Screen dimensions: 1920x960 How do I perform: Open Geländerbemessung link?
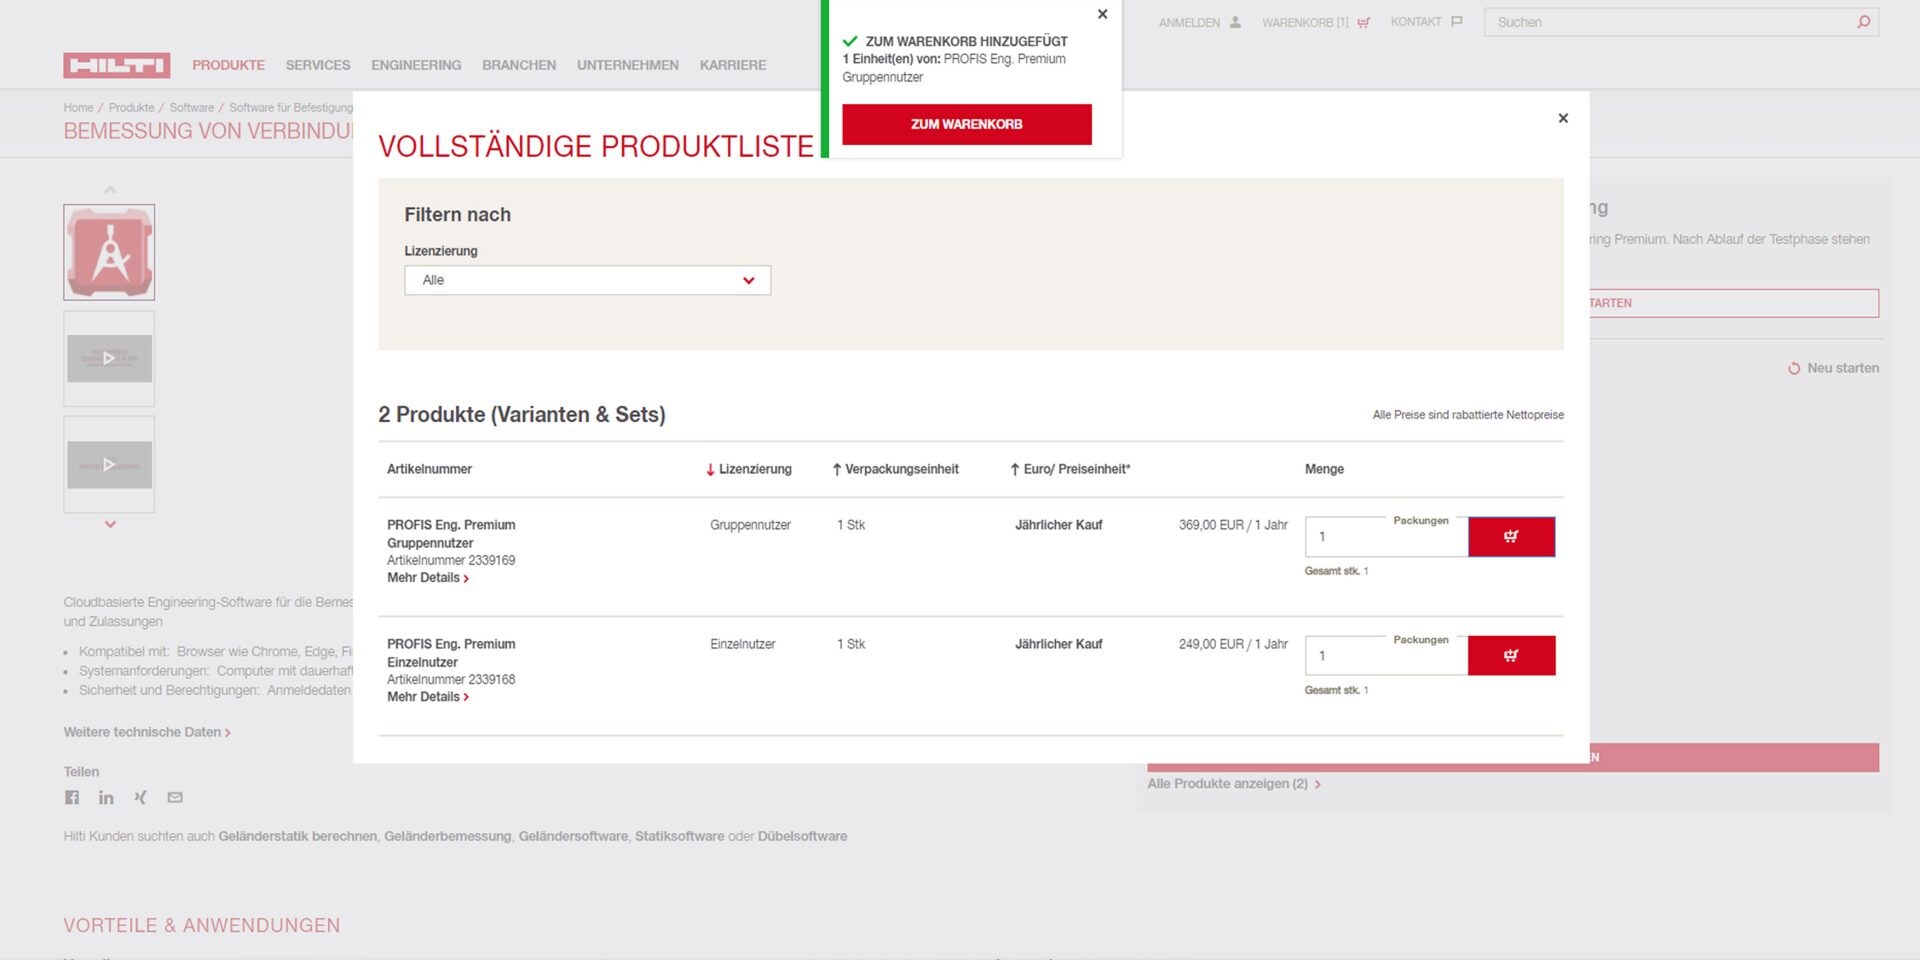pos(447,836)
